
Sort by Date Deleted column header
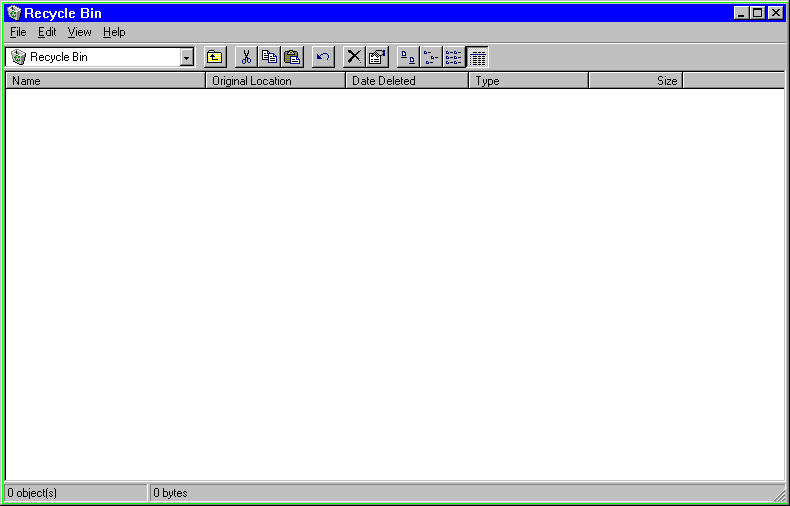coord(407,81)
